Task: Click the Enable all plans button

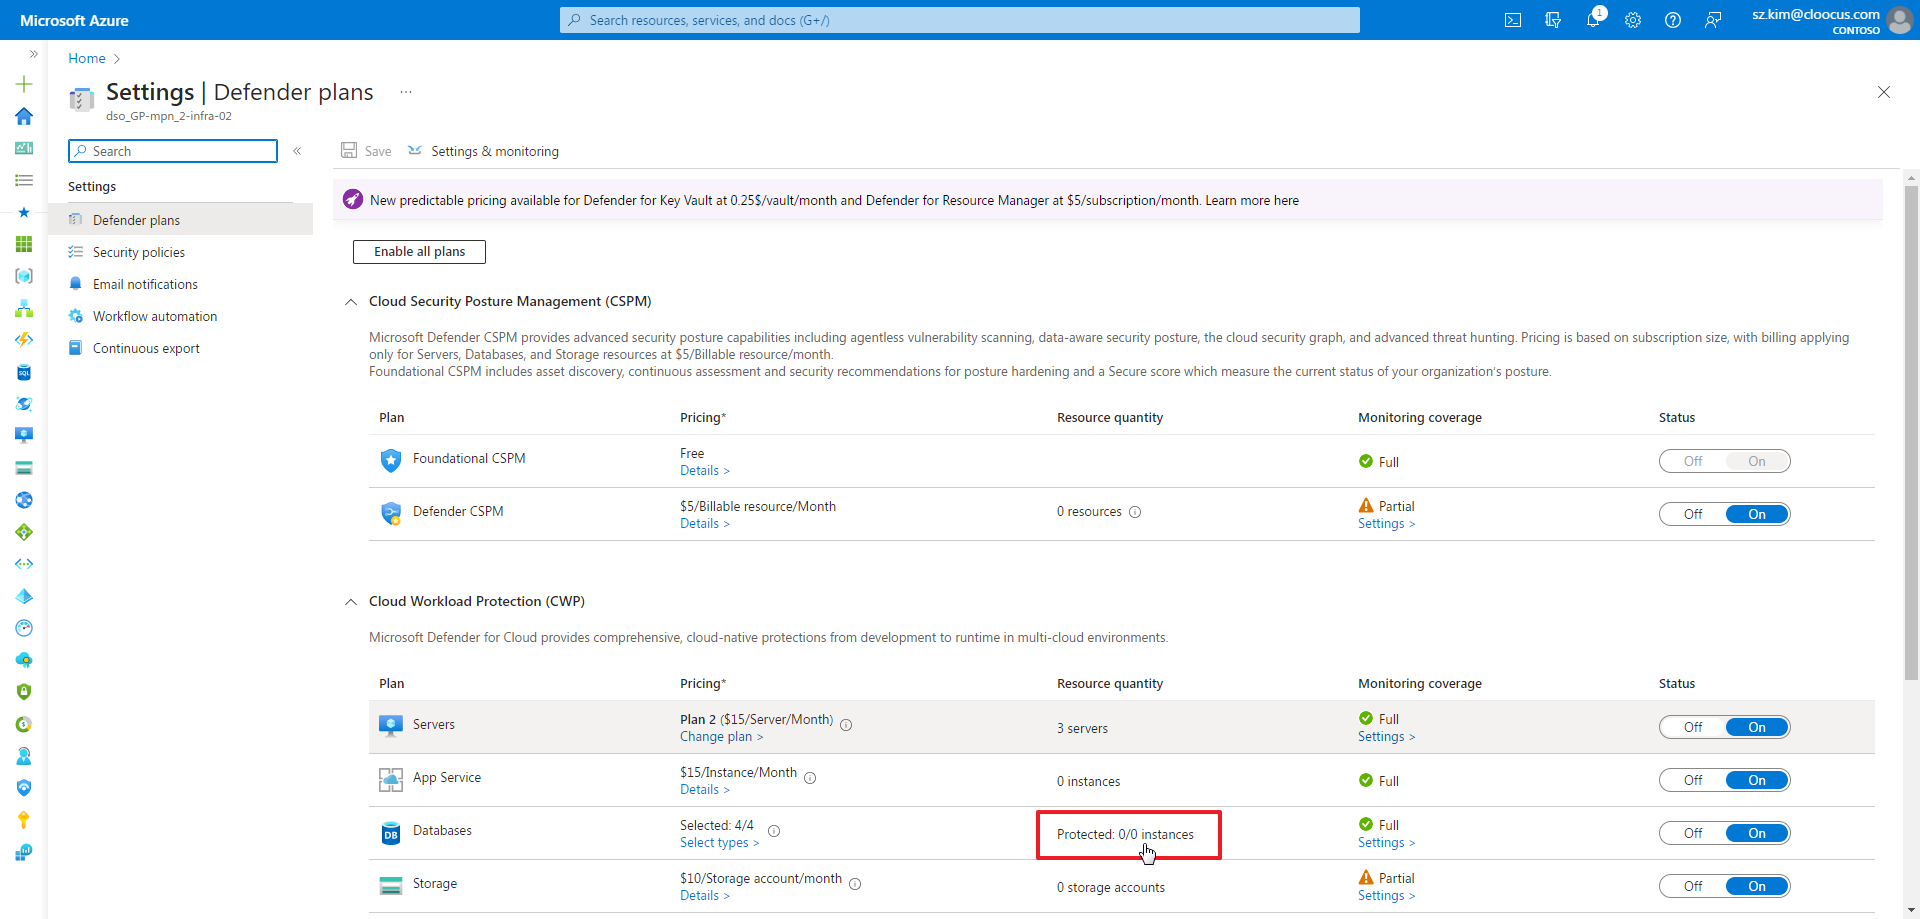Action: 419,252
